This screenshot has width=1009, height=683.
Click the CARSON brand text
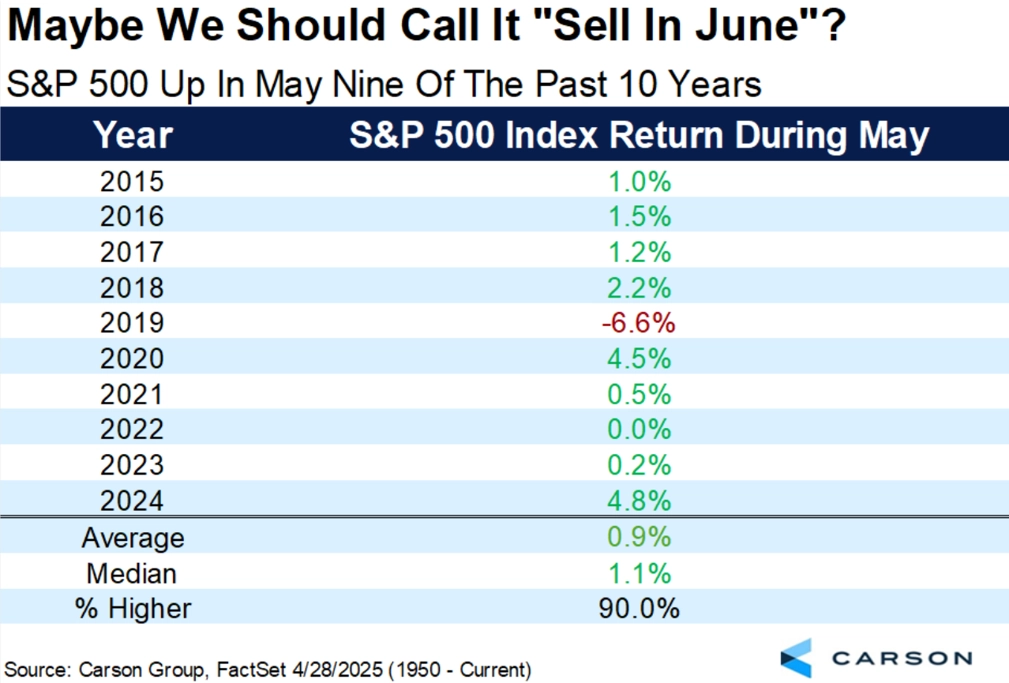point(902,658)
